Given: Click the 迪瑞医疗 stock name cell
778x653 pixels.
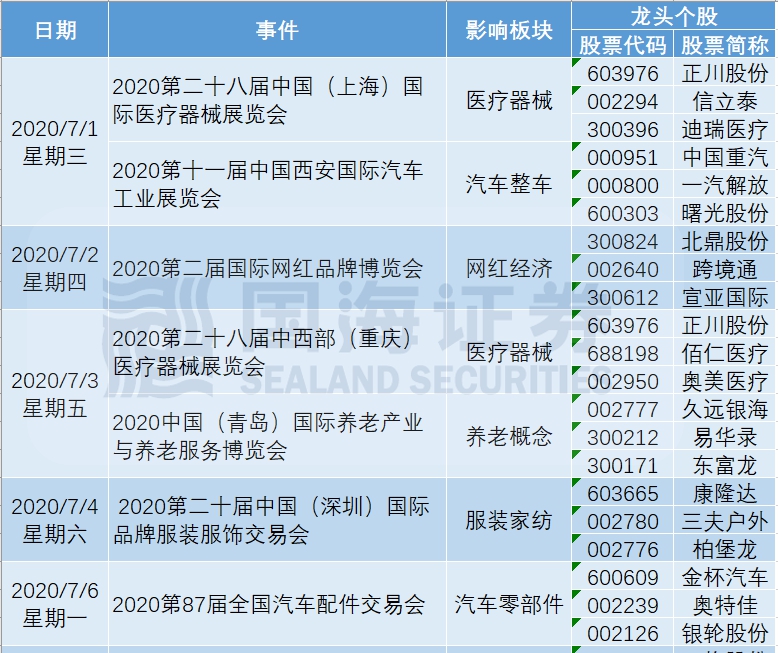Looking at the screenshot, I should (x=725, y=130).
